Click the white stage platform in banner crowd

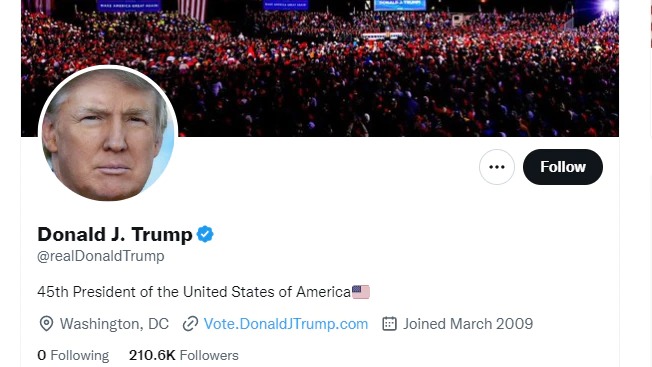point(383,36)
